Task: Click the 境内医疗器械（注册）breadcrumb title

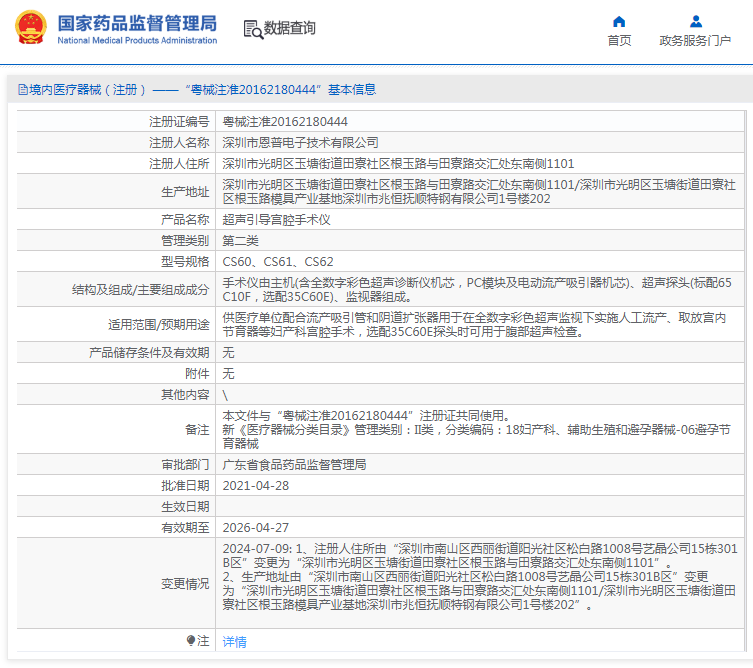Action: pos(87,90)
